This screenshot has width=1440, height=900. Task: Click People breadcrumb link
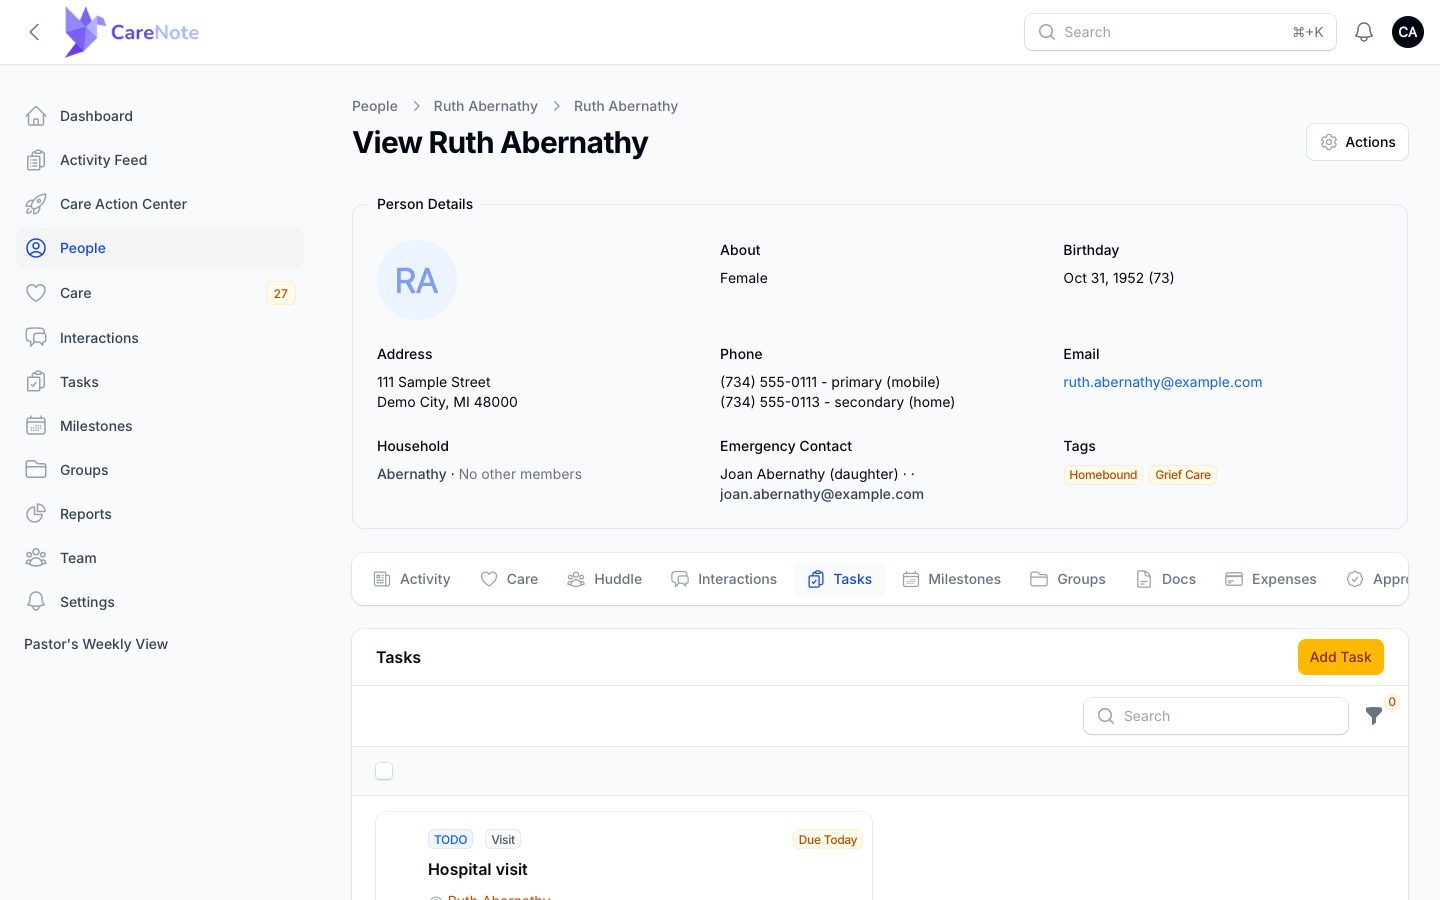coord(375,106)
